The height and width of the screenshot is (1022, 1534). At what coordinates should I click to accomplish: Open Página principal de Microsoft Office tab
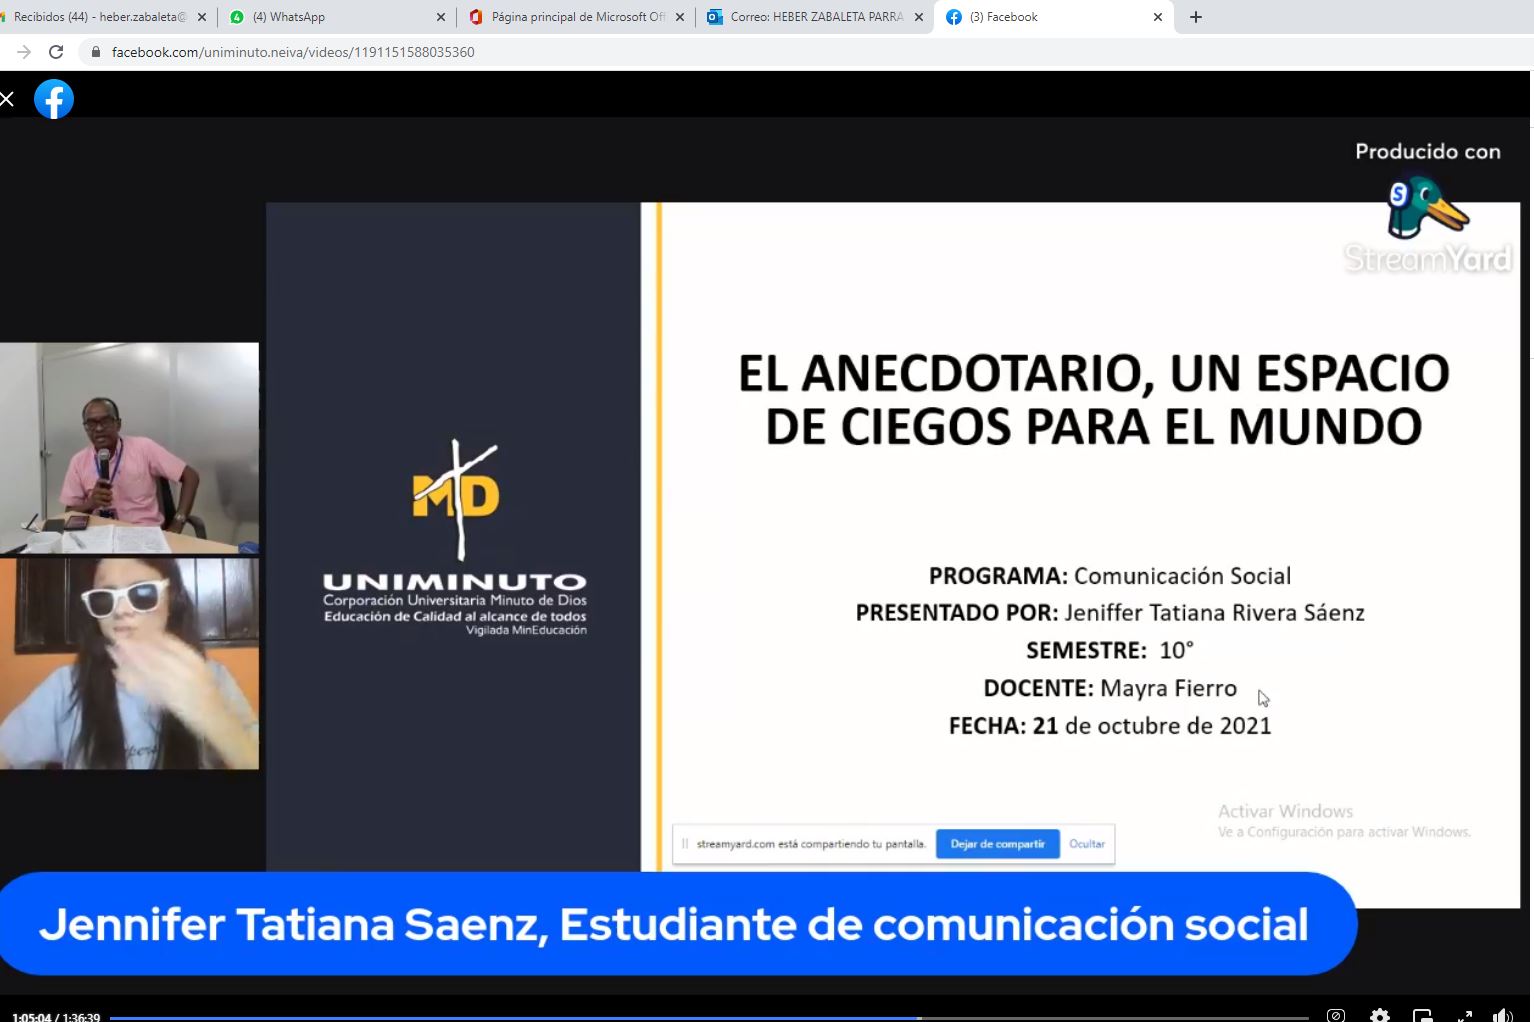pos(576,17)
